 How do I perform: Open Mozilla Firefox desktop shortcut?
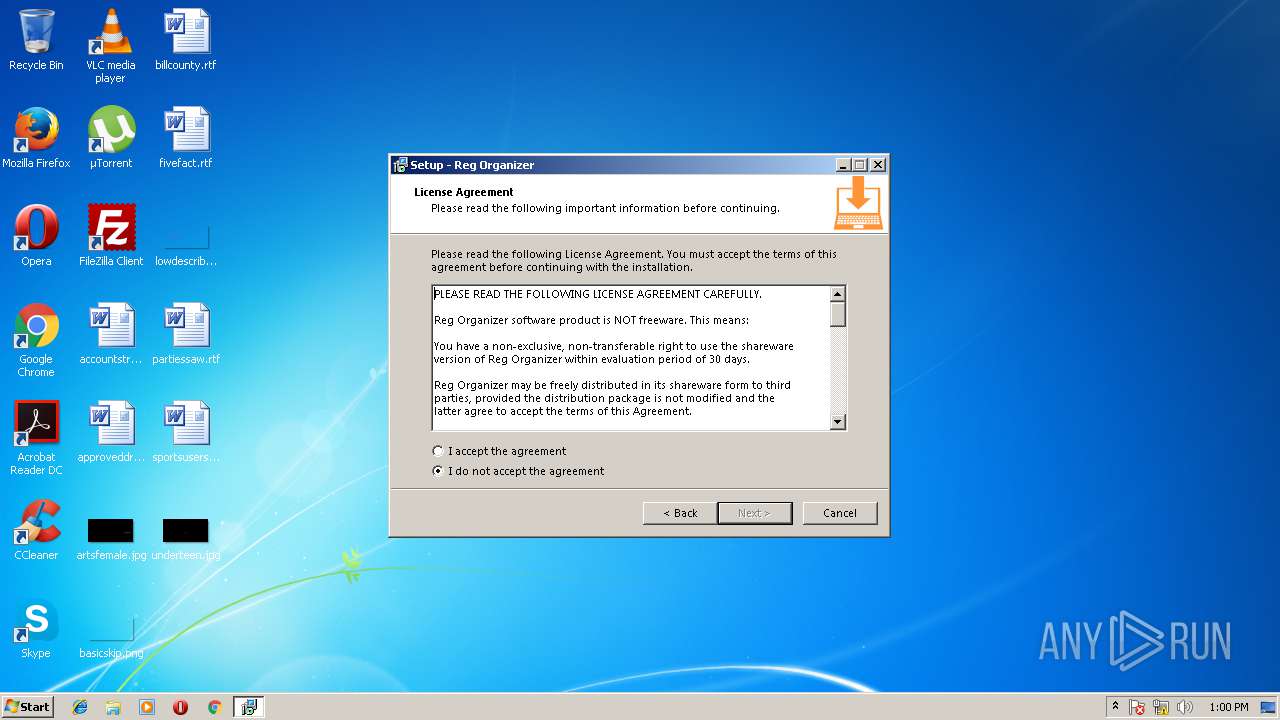point(36,139)
